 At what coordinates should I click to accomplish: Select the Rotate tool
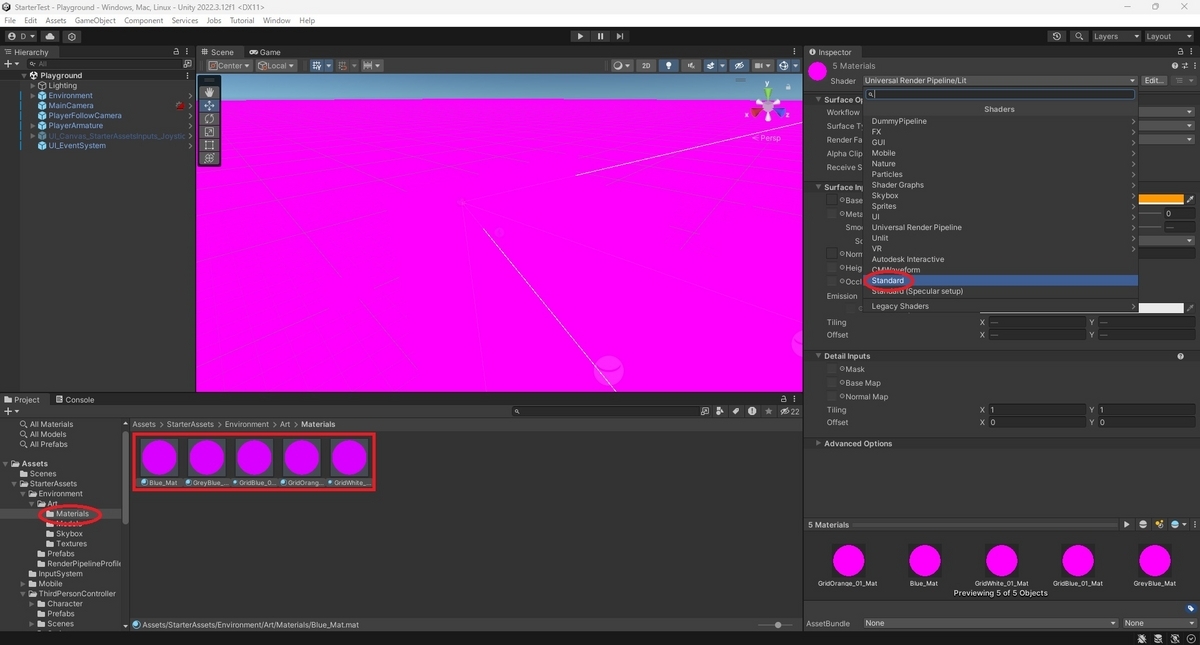click(209, 118)
